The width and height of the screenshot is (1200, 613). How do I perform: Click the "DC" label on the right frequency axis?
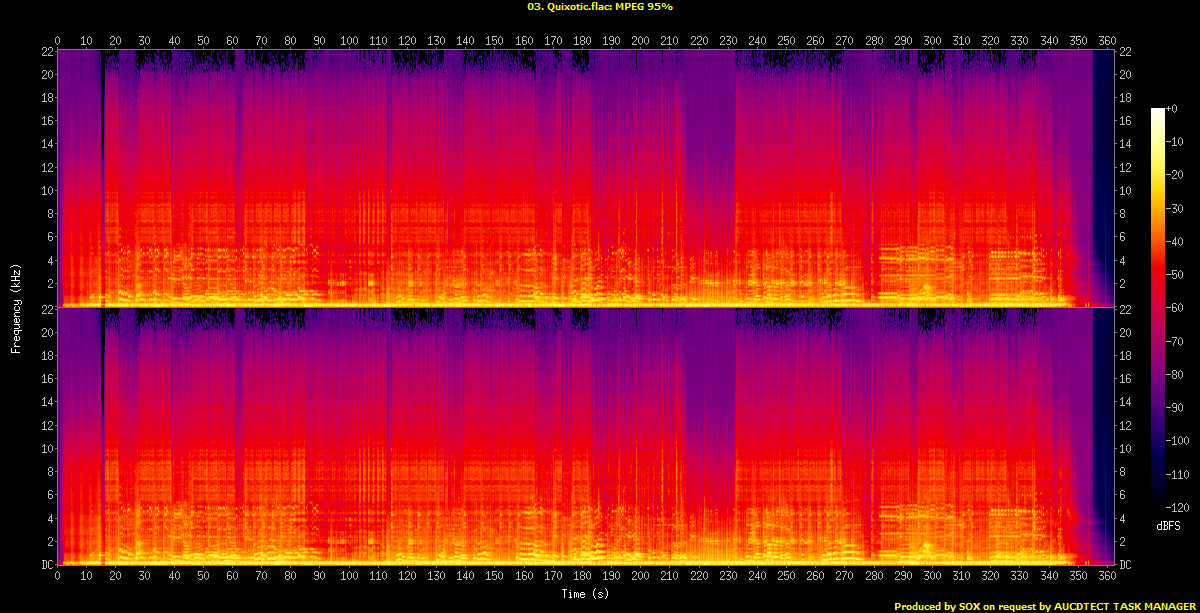[1125, 565]
